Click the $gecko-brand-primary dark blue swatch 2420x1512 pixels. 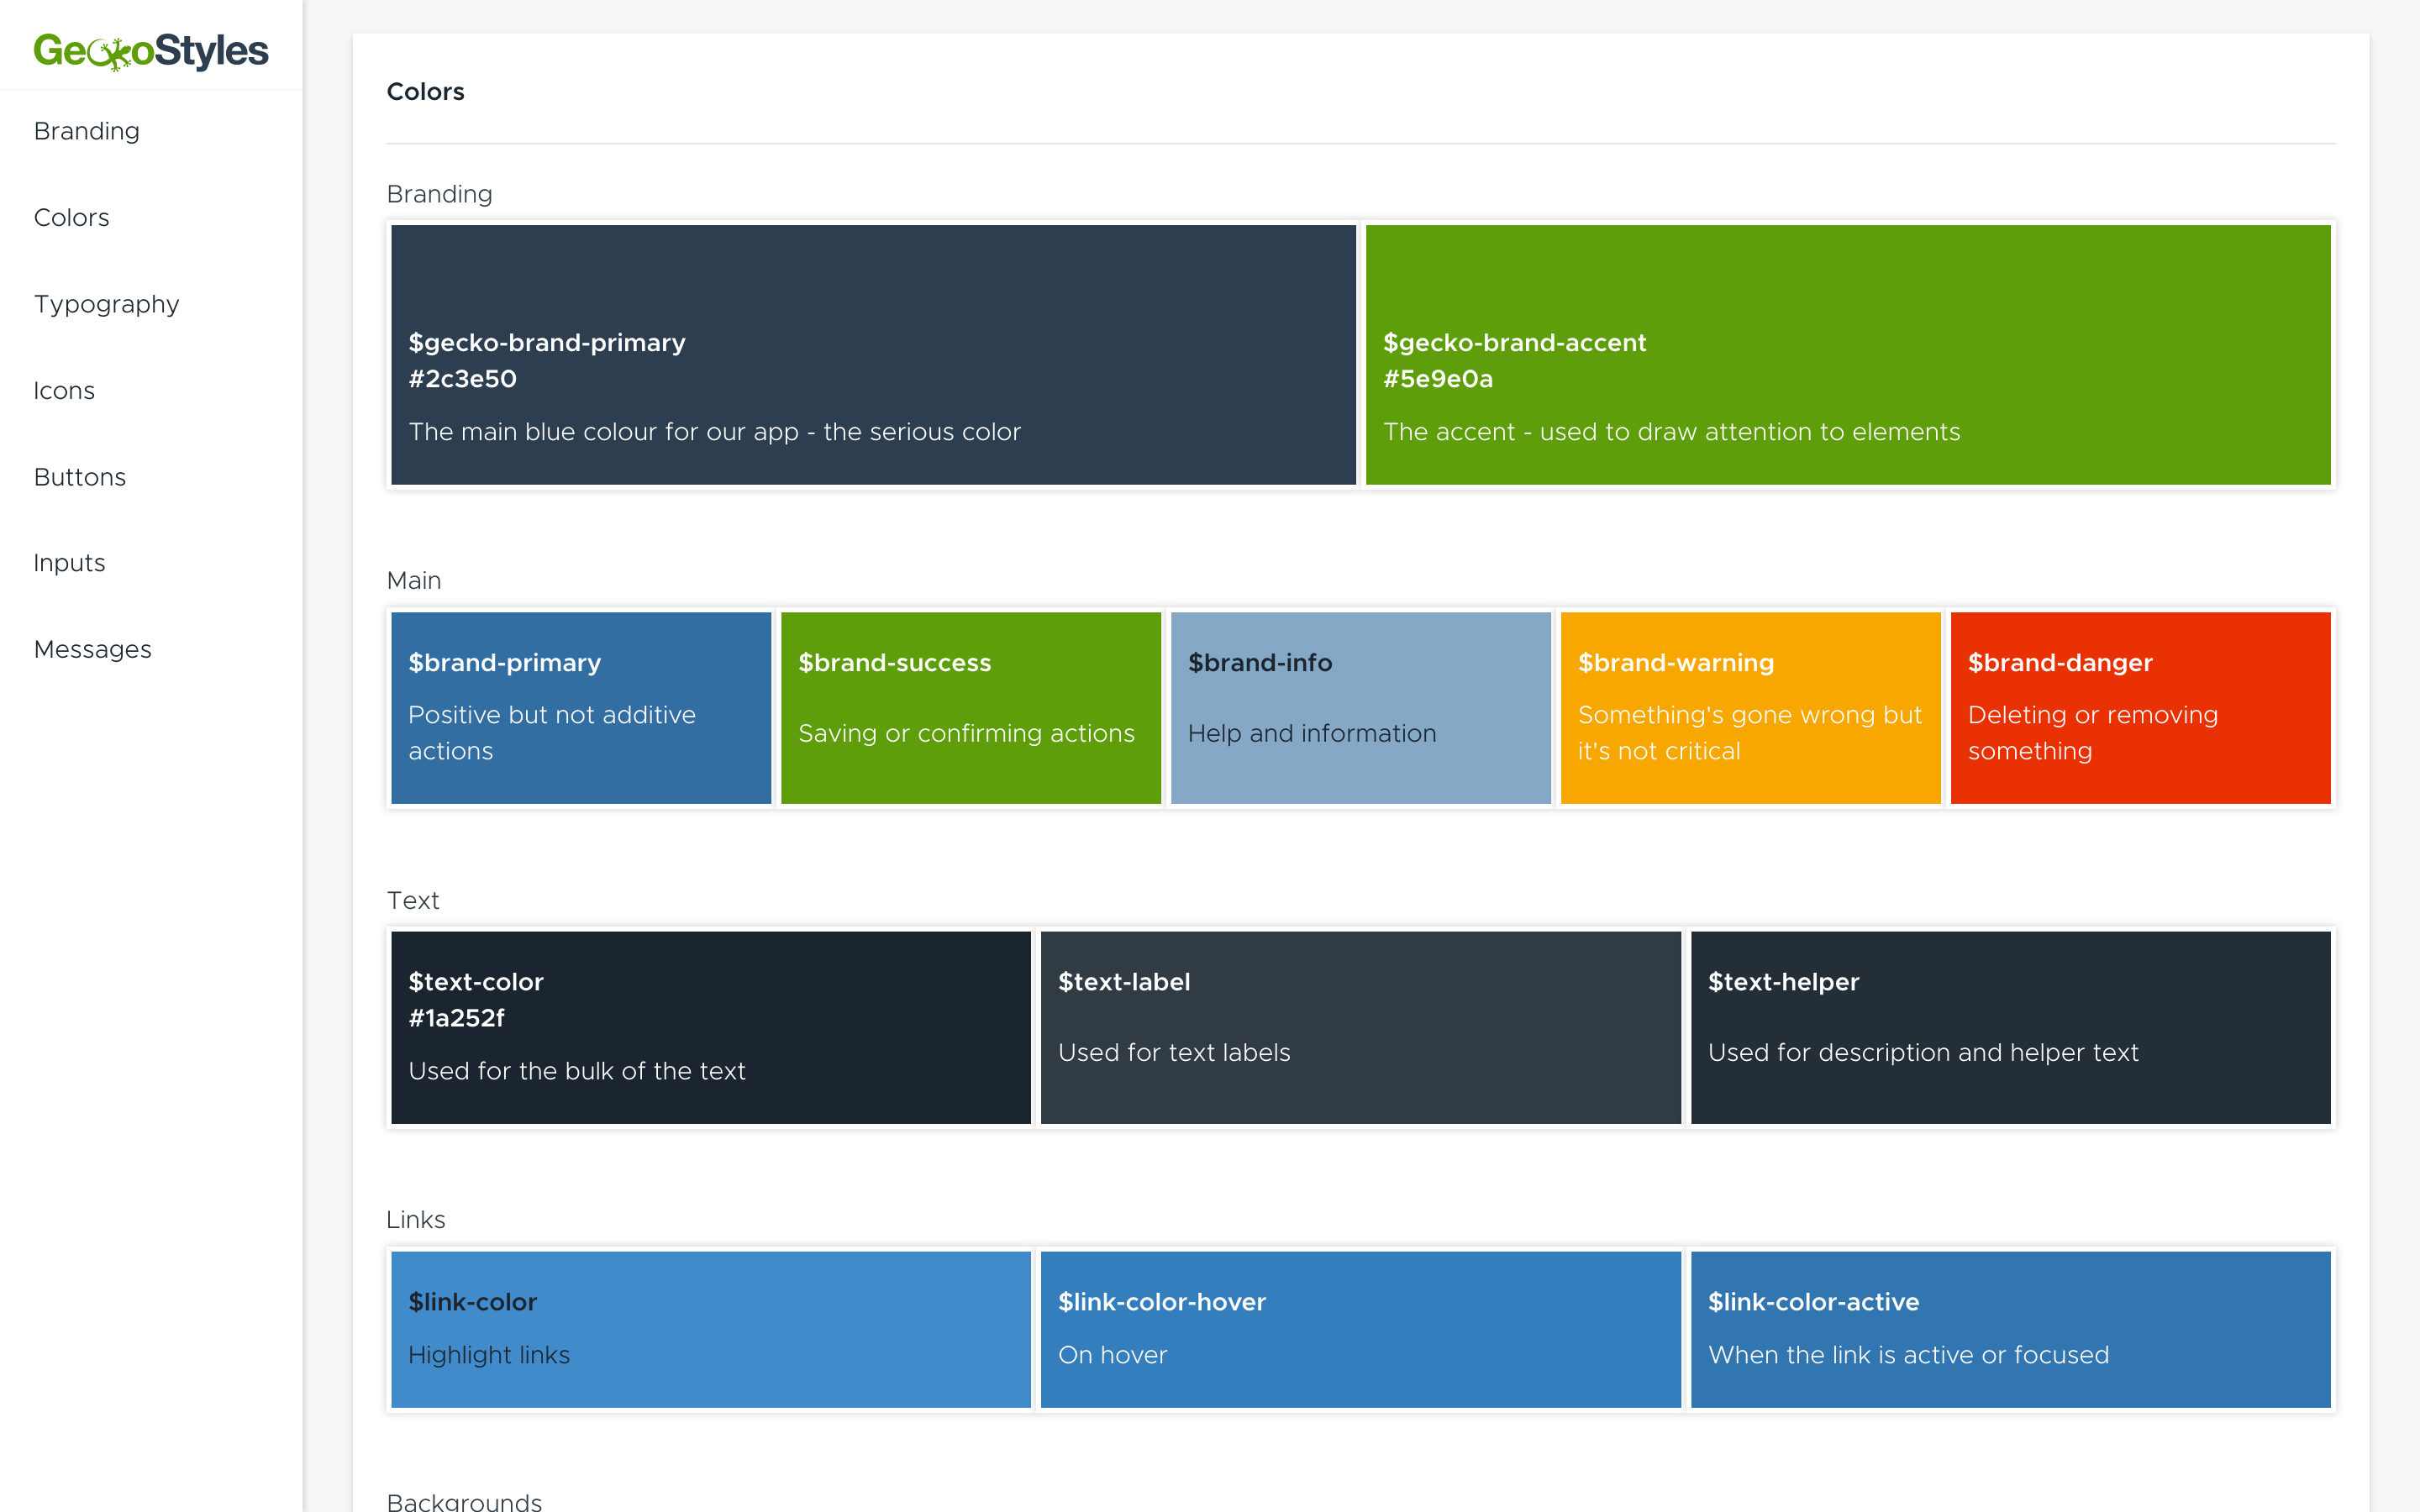pos(873,355)
